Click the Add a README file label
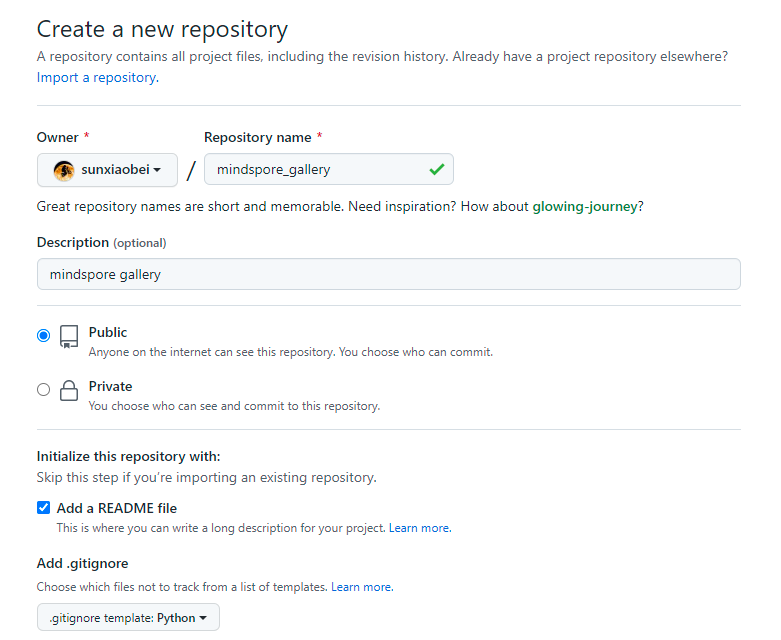The width and height of the screenshot is (781, 640). tap(116, 508)
